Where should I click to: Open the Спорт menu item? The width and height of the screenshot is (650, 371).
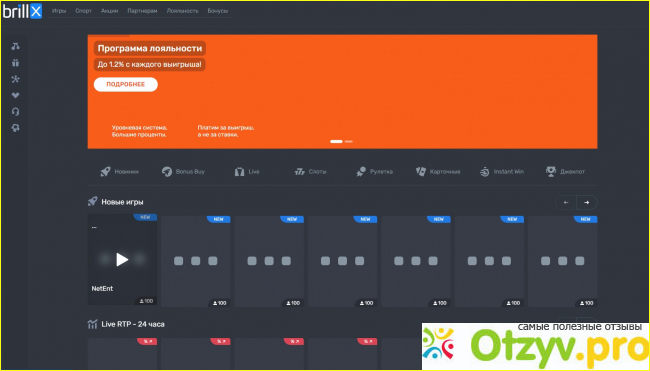[83, 11]
